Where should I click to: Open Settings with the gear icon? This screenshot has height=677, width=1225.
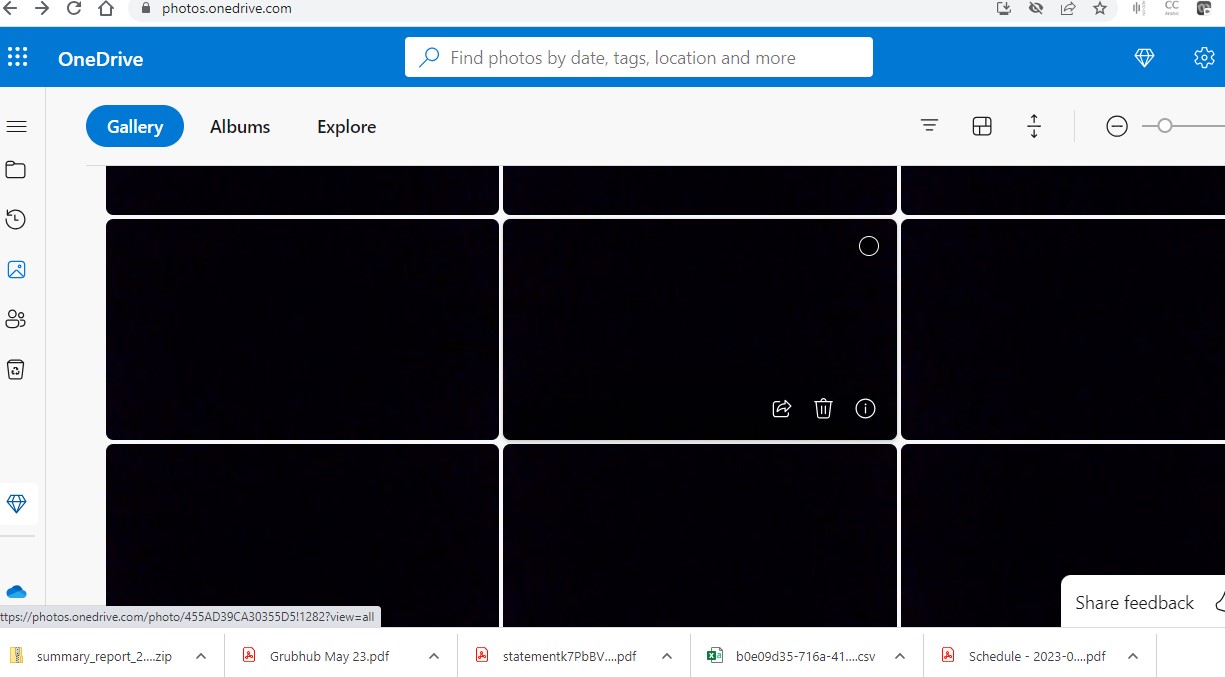click(x=1204, y=57)
